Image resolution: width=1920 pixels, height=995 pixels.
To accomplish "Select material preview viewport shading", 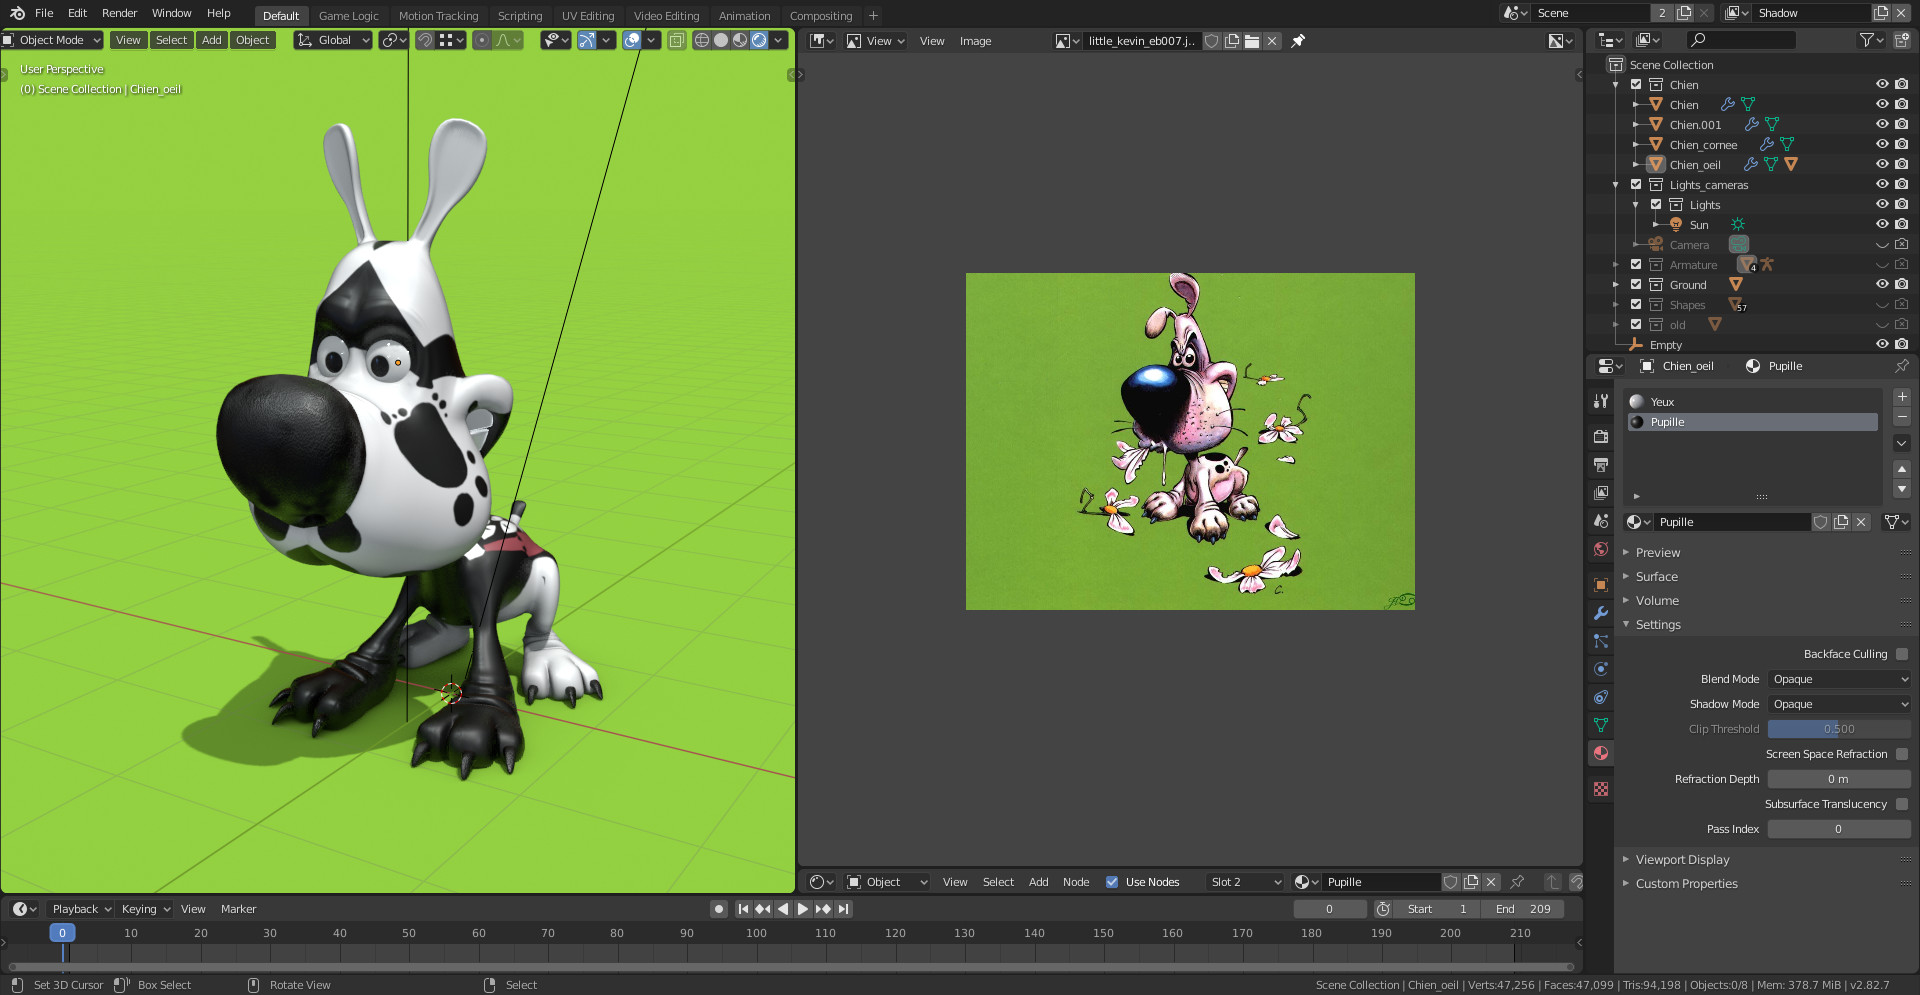I will pos(740,40).
